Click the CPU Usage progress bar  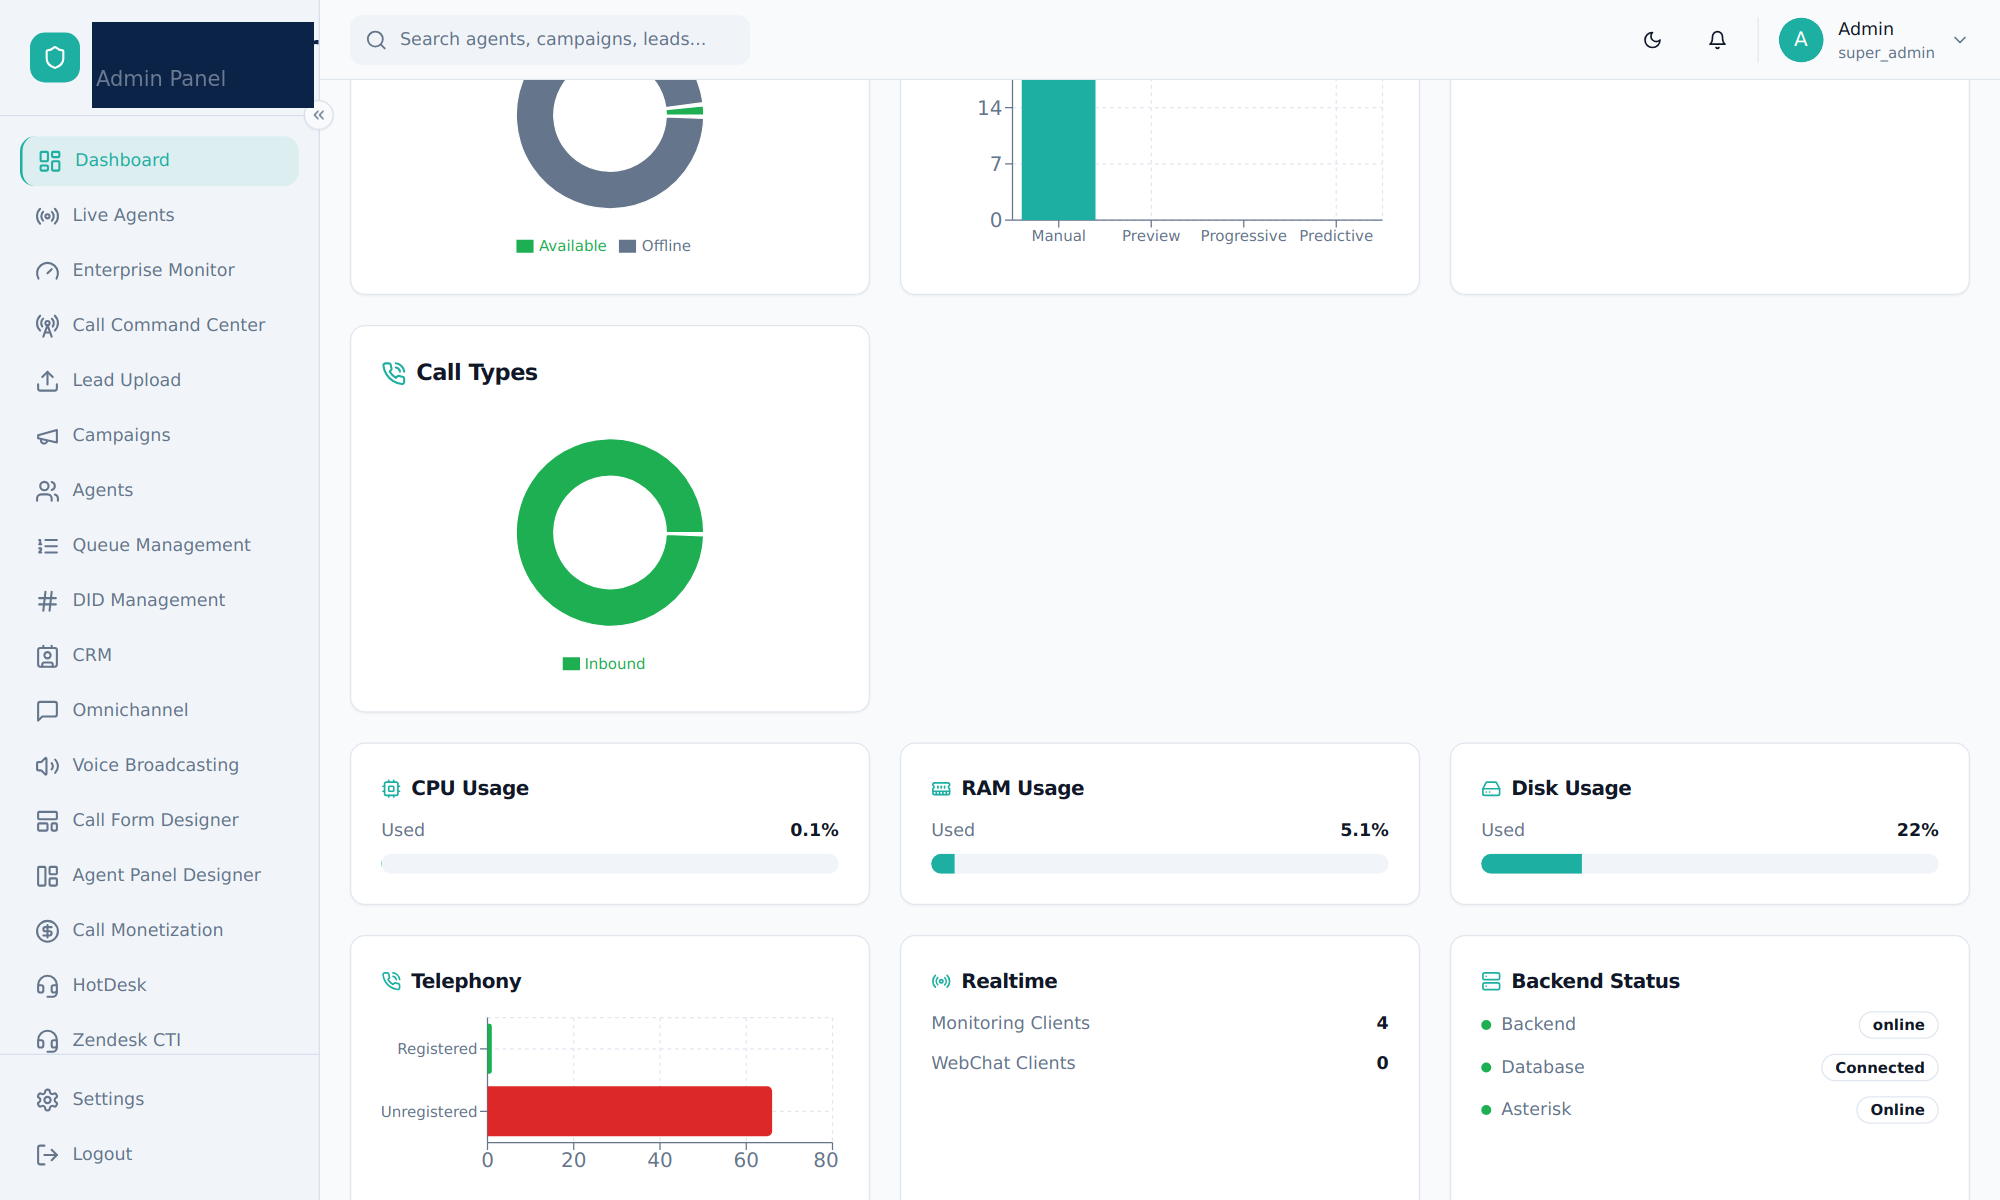coord(610,864)
